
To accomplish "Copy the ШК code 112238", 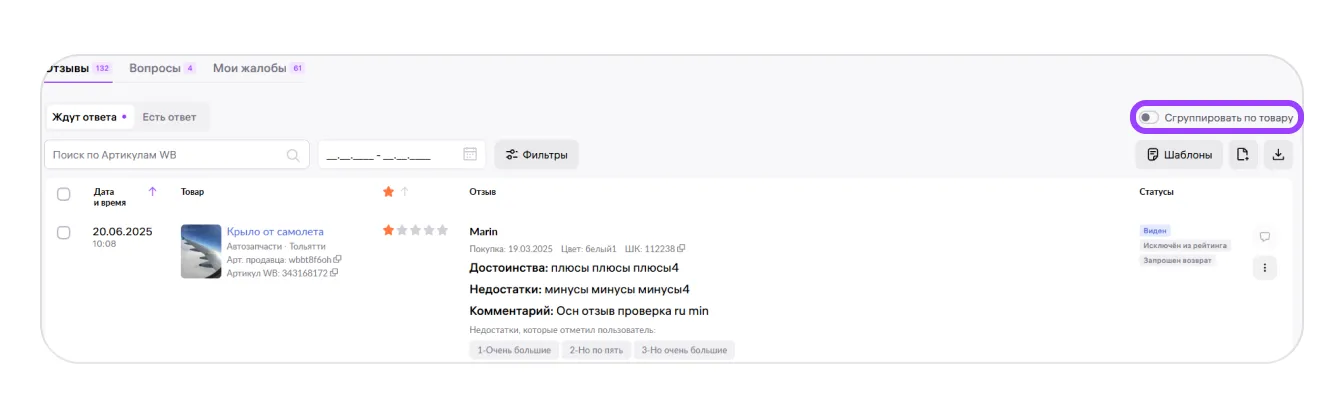I will point(681,249).
